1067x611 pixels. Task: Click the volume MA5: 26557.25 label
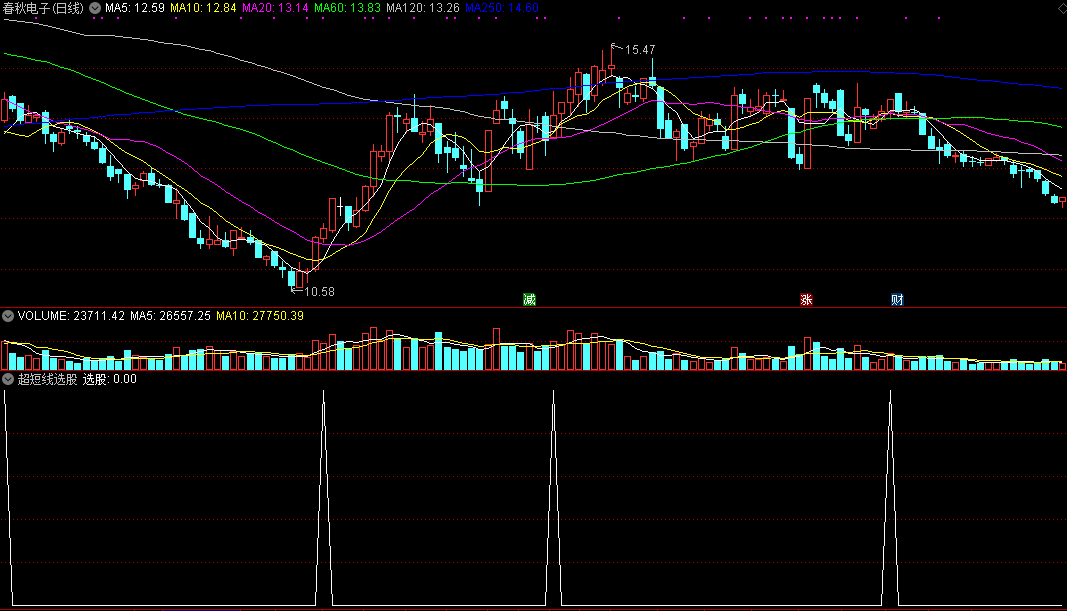(170, 316)
